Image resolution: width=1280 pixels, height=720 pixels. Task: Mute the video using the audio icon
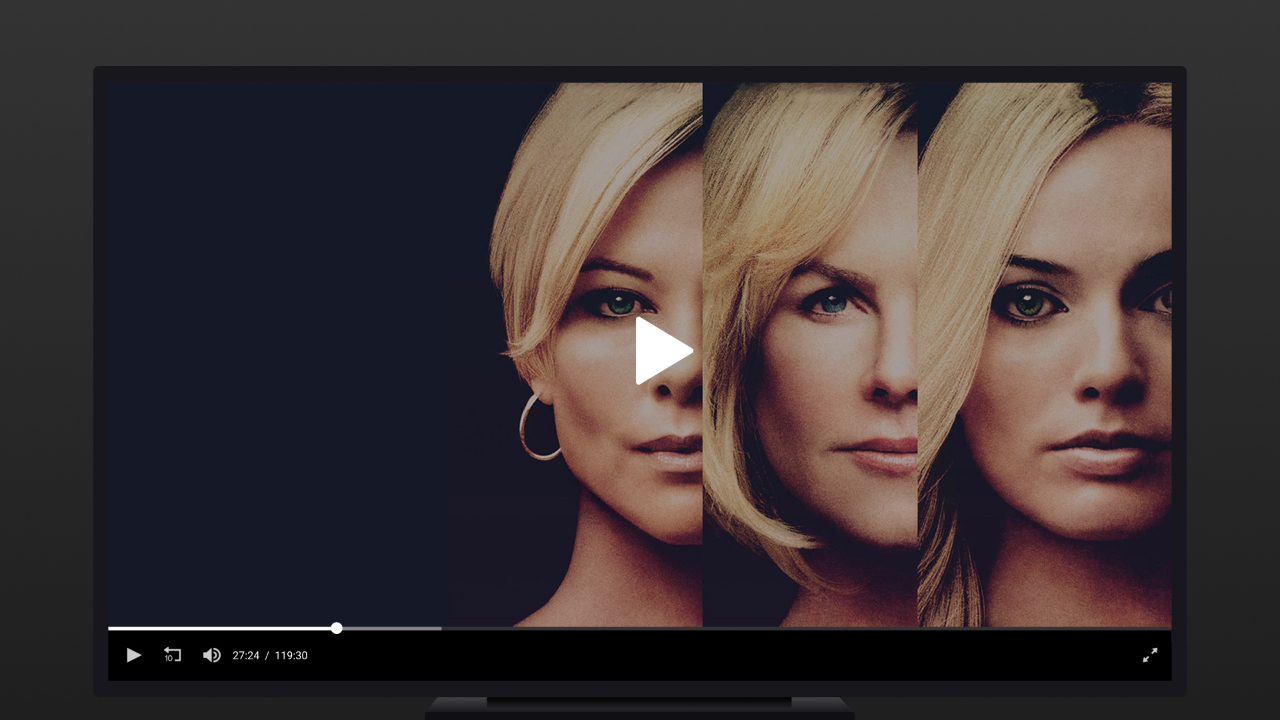(211, 655)
